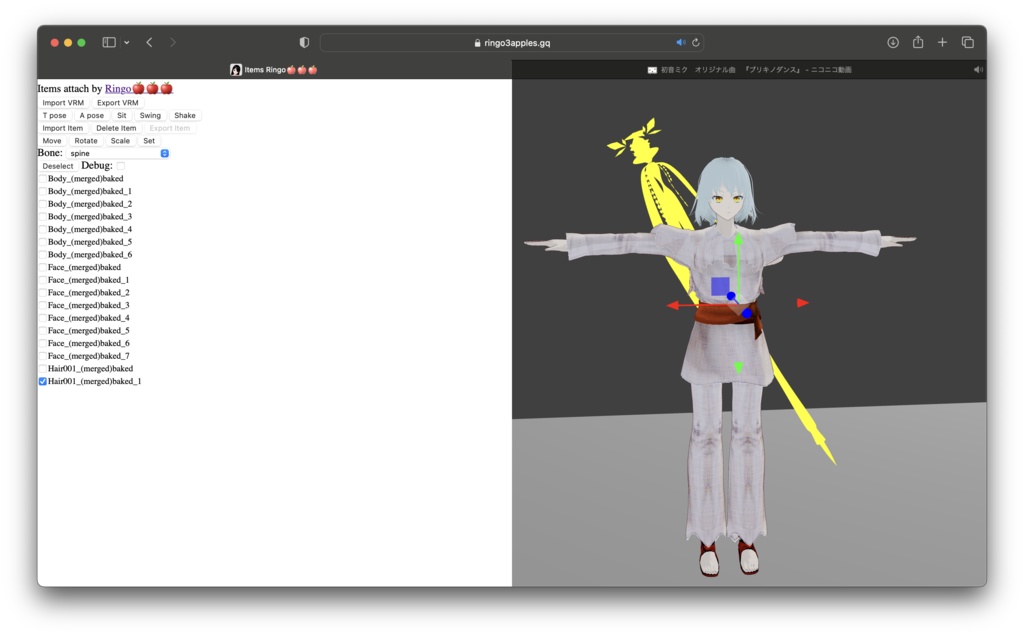Click the ringo3apples.gq address field
The image size is (1024, 636).
(512, 42)
